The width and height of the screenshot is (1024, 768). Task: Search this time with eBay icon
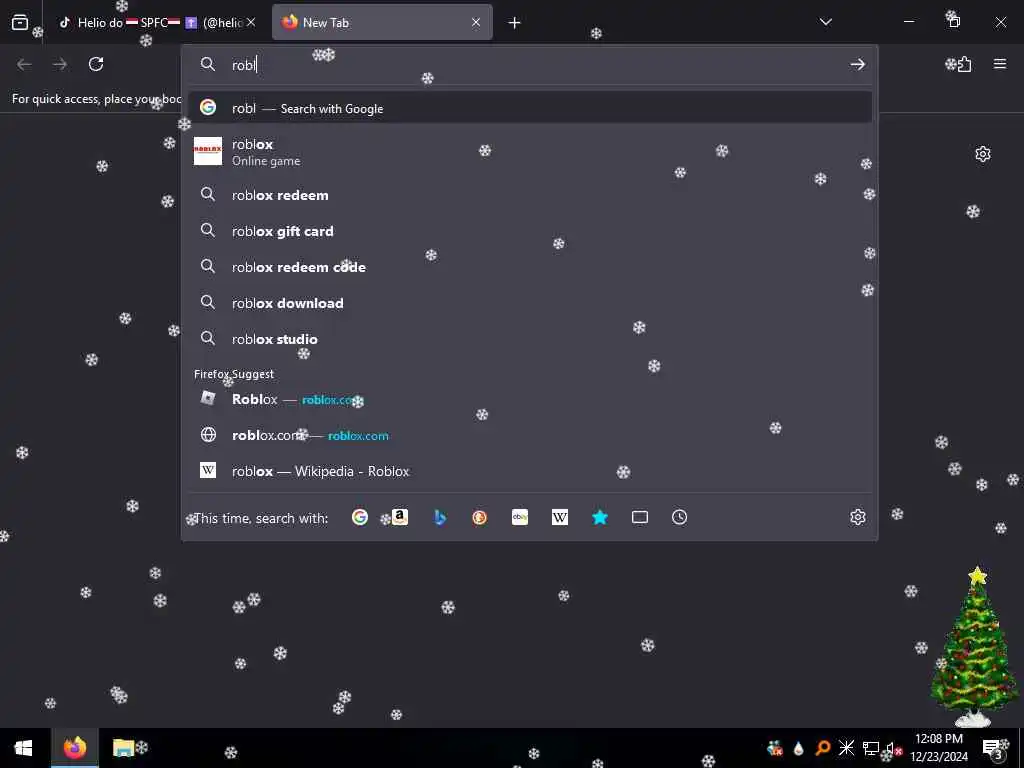(x=520, y=517)
